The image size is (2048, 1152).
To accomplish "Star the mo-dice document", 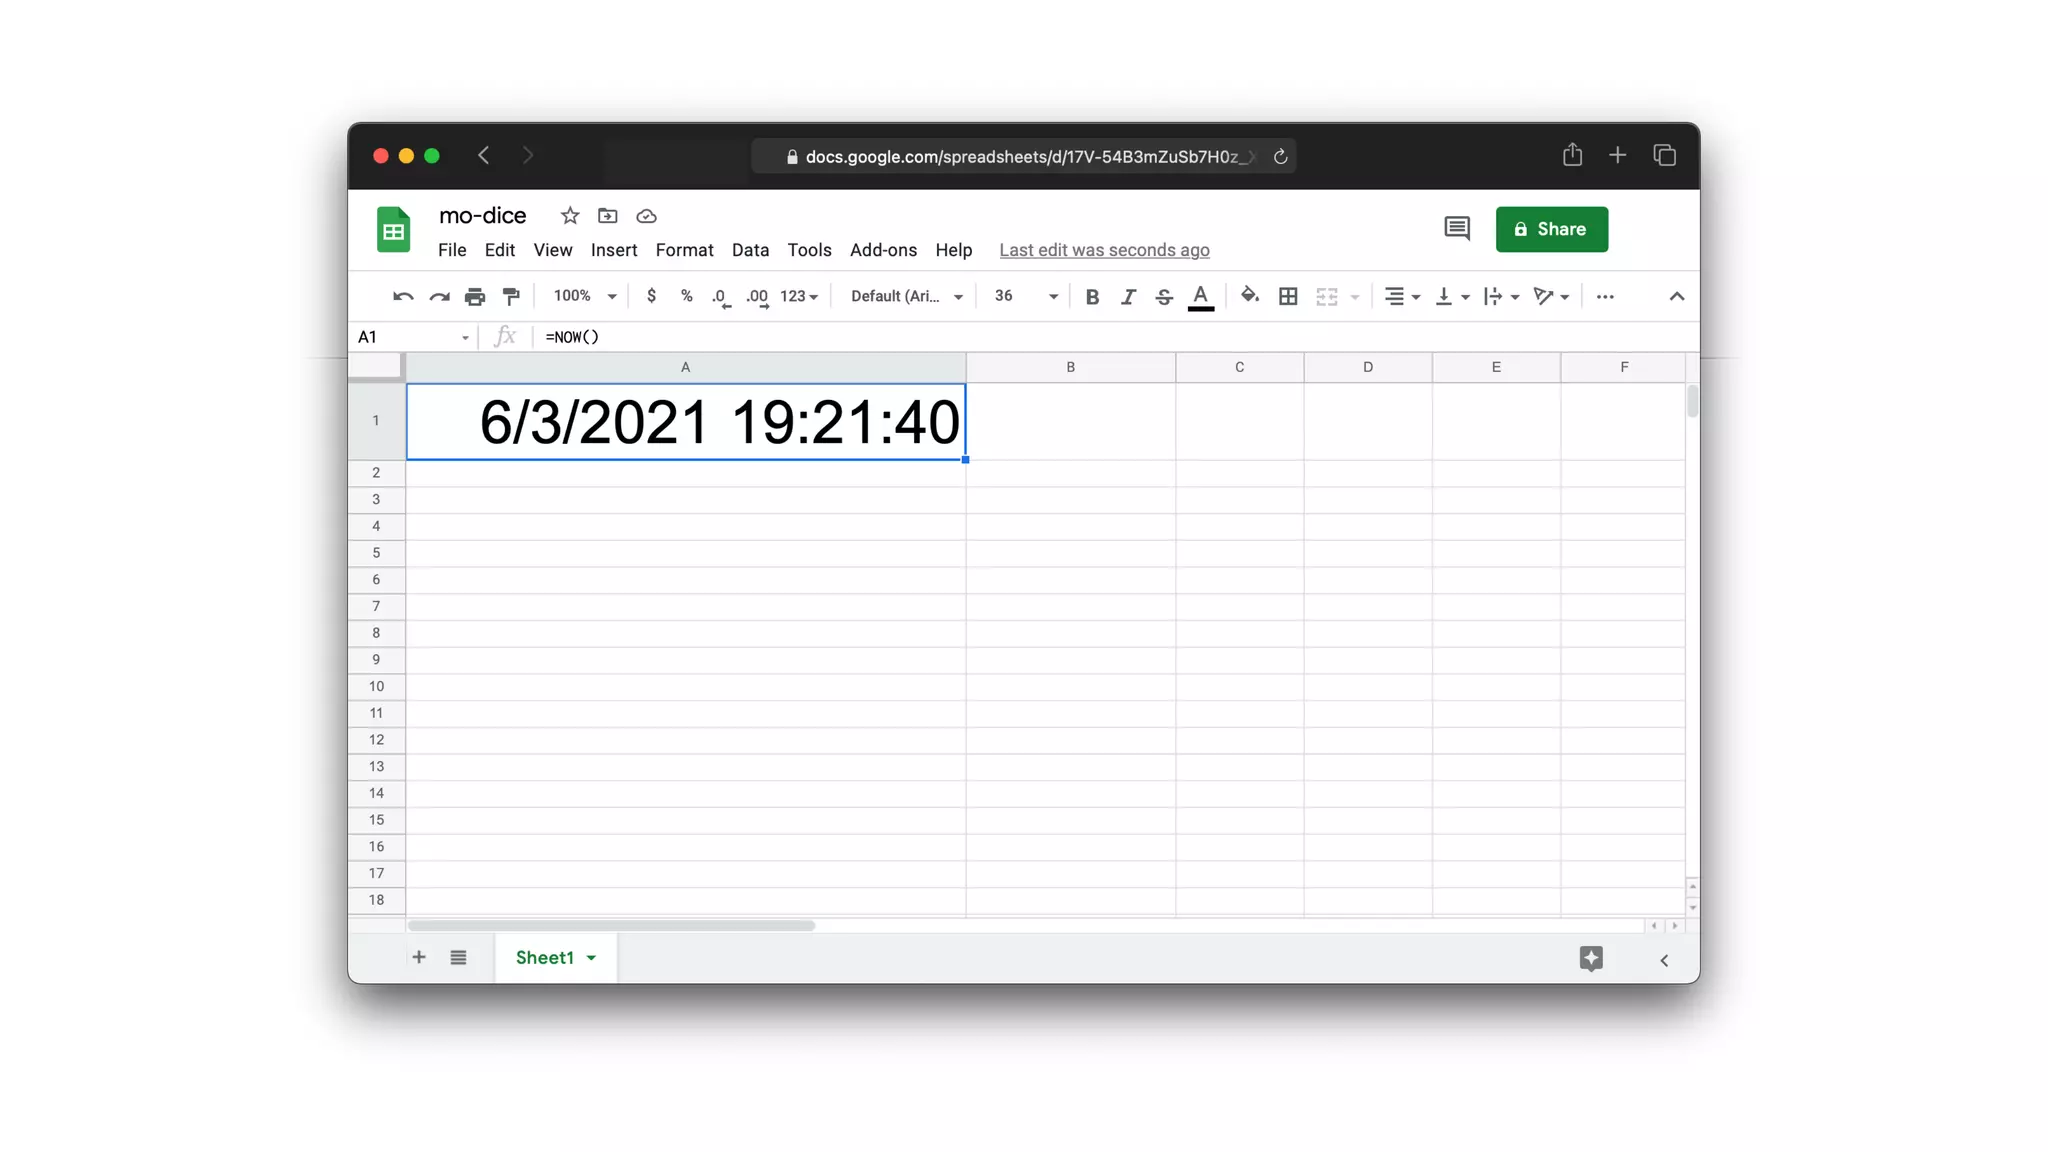I will tap(570, 216).
